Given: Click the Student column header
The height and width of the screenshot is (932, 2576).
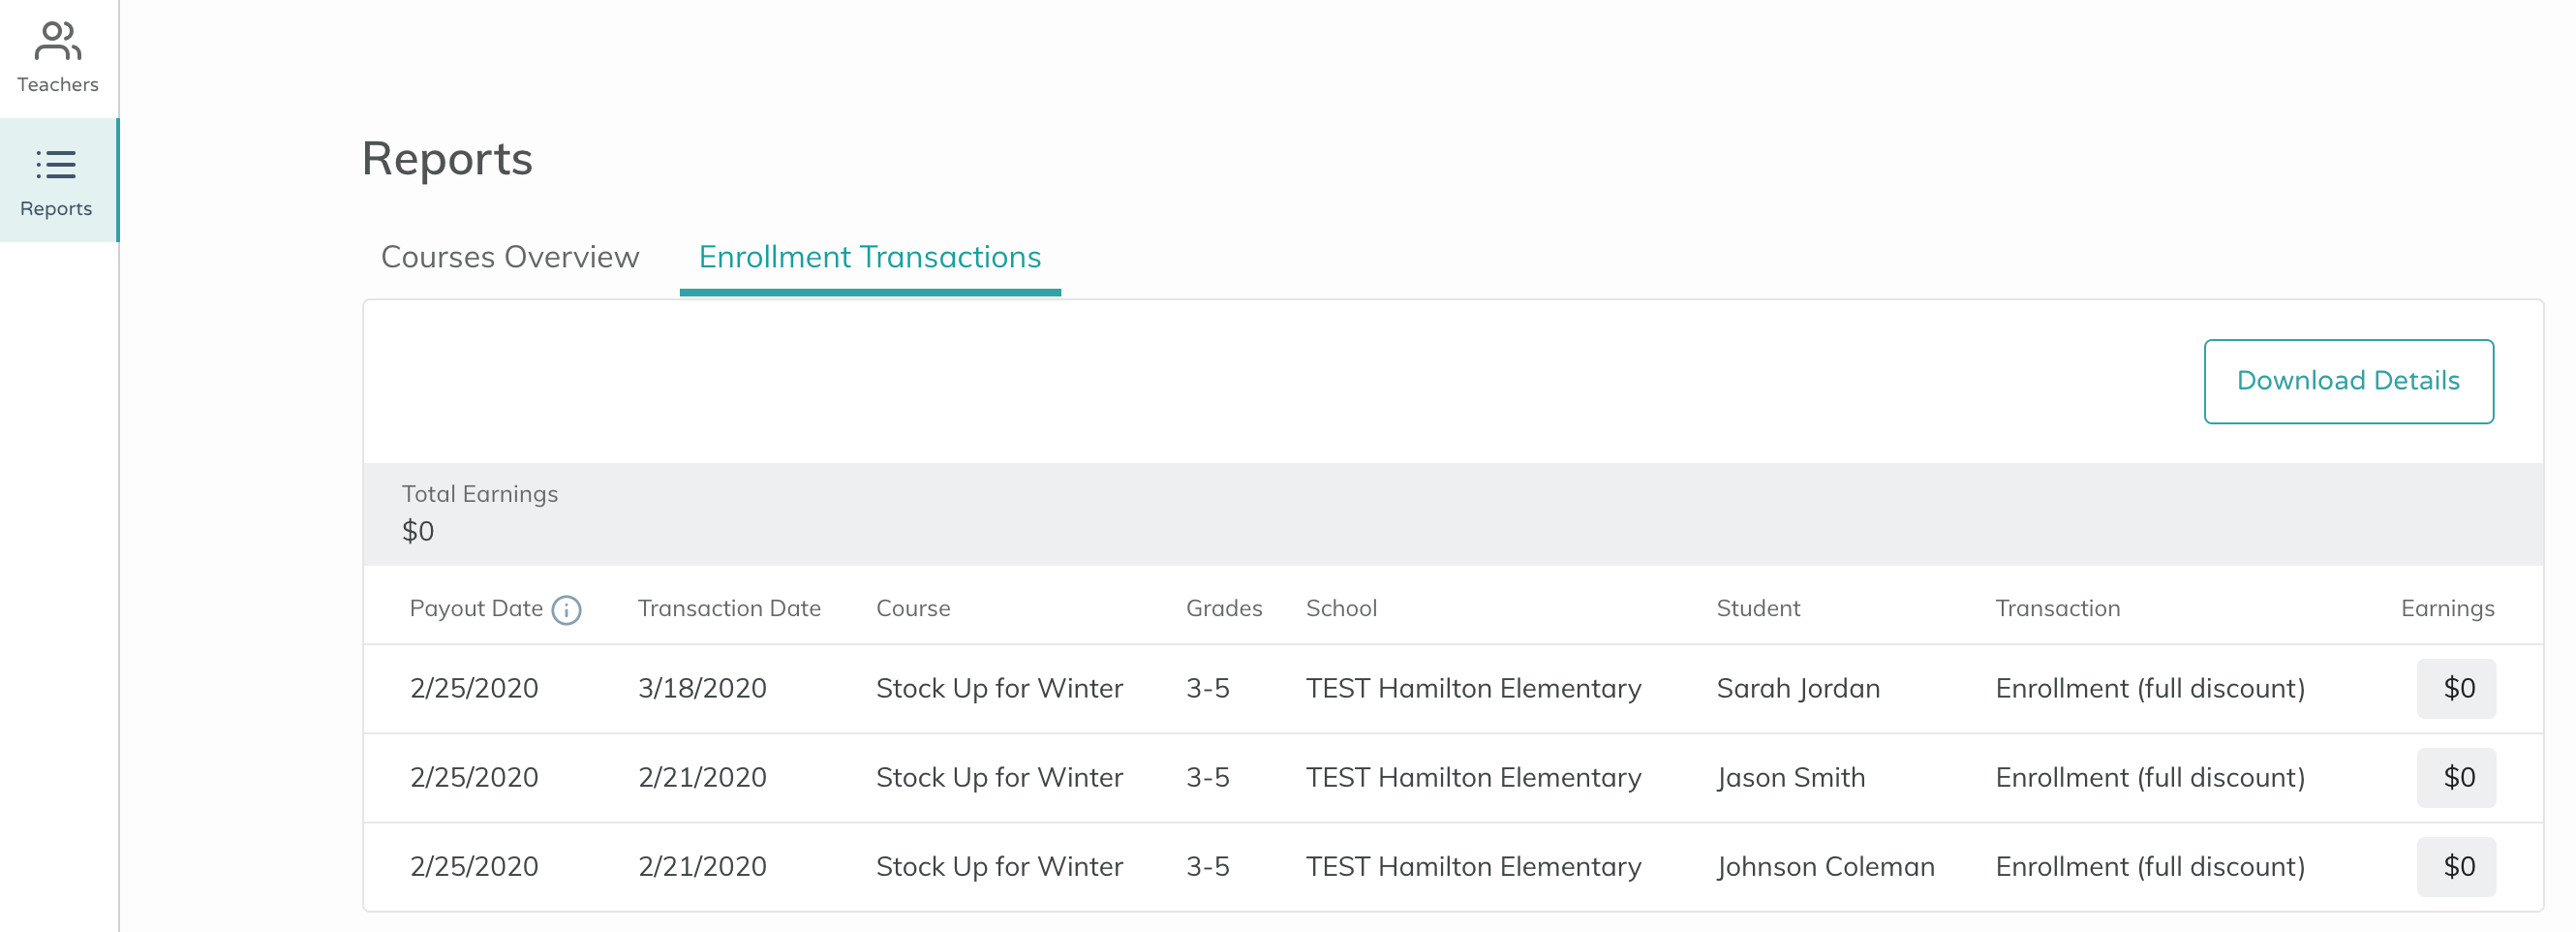Looking at the screenshot, I should pos(1757,607).
